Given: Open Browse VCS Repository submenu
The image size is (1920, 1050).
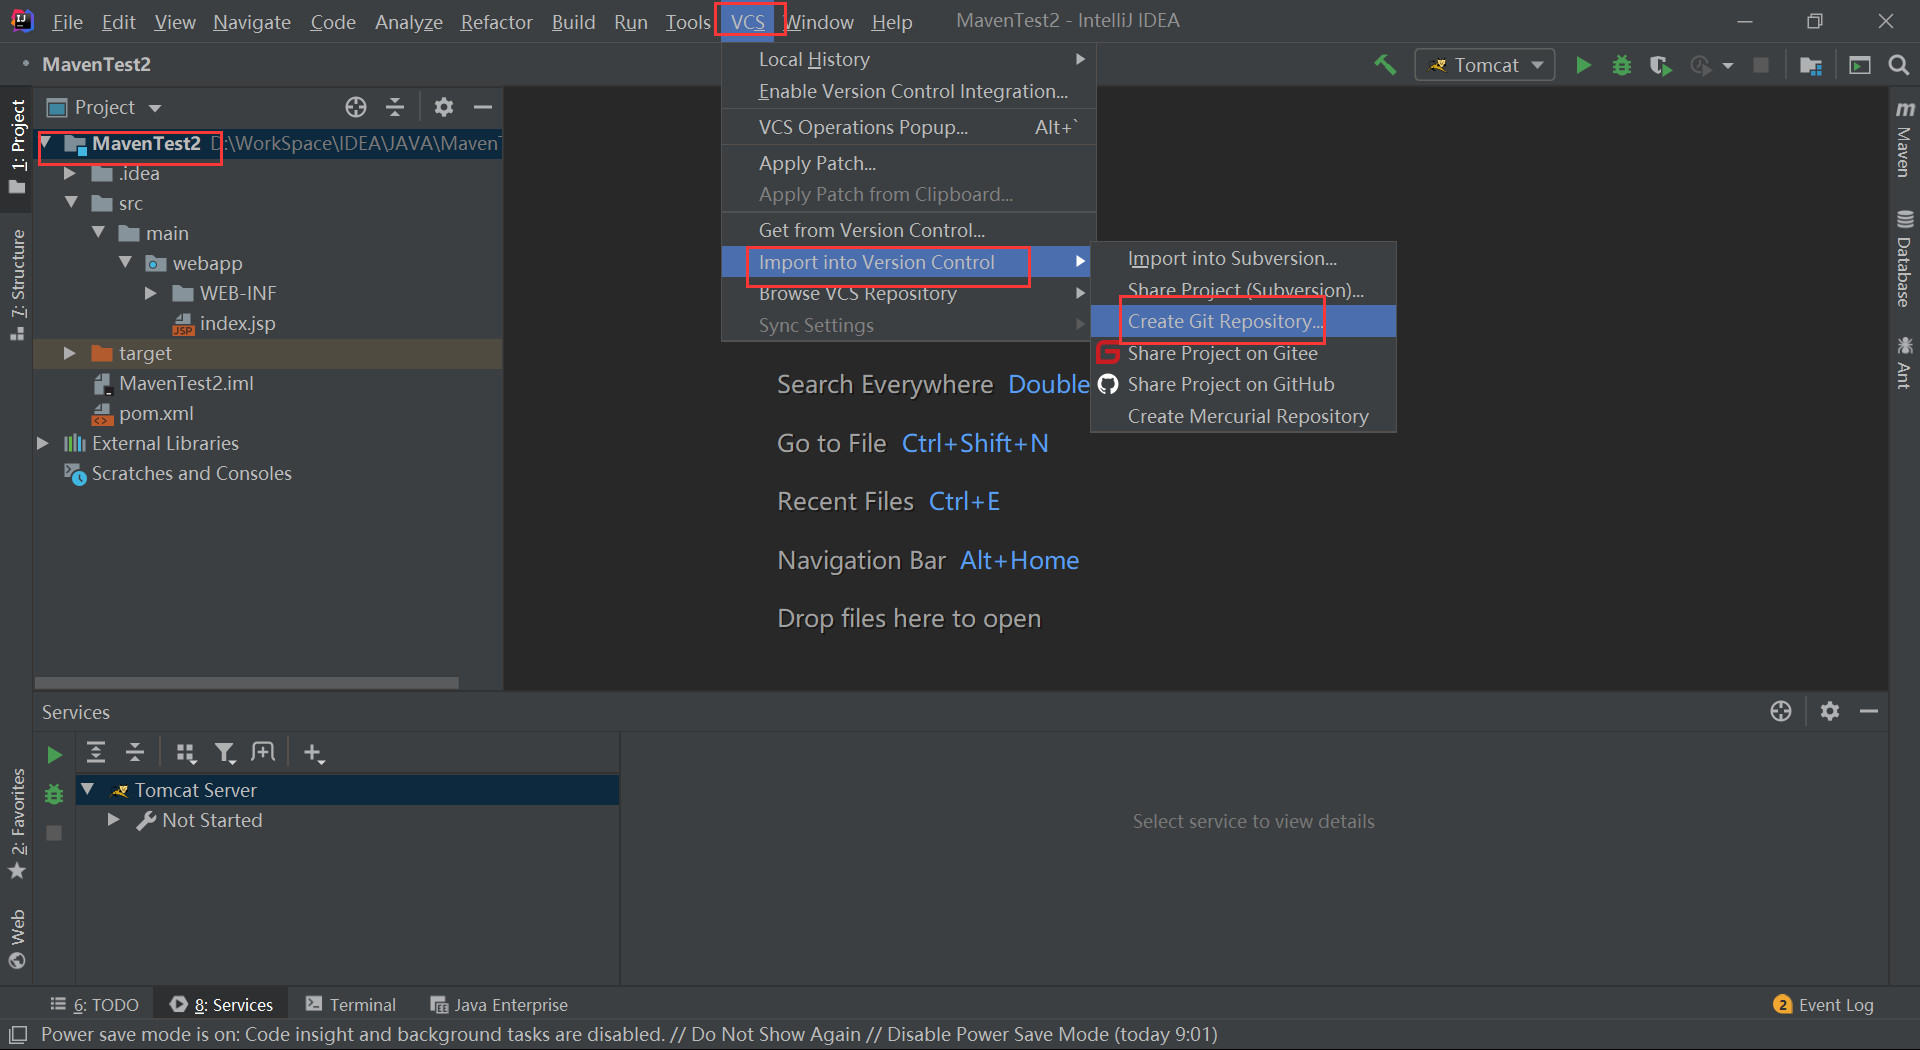Looking at the screenshot, I should (x=909, y=293).
